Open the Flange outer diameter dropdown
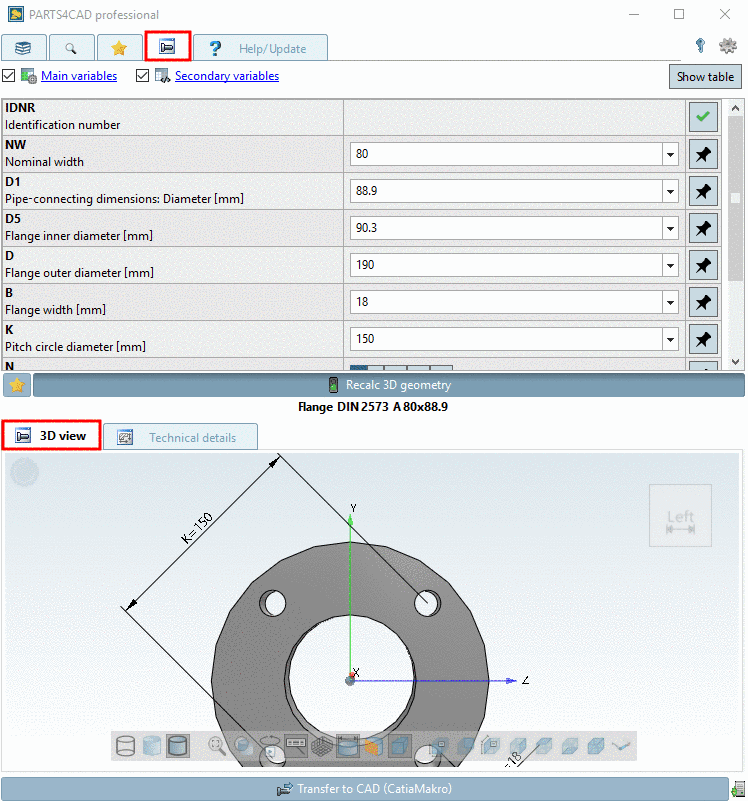This screenshot has width=748, height=801. (x=670, y=265)
